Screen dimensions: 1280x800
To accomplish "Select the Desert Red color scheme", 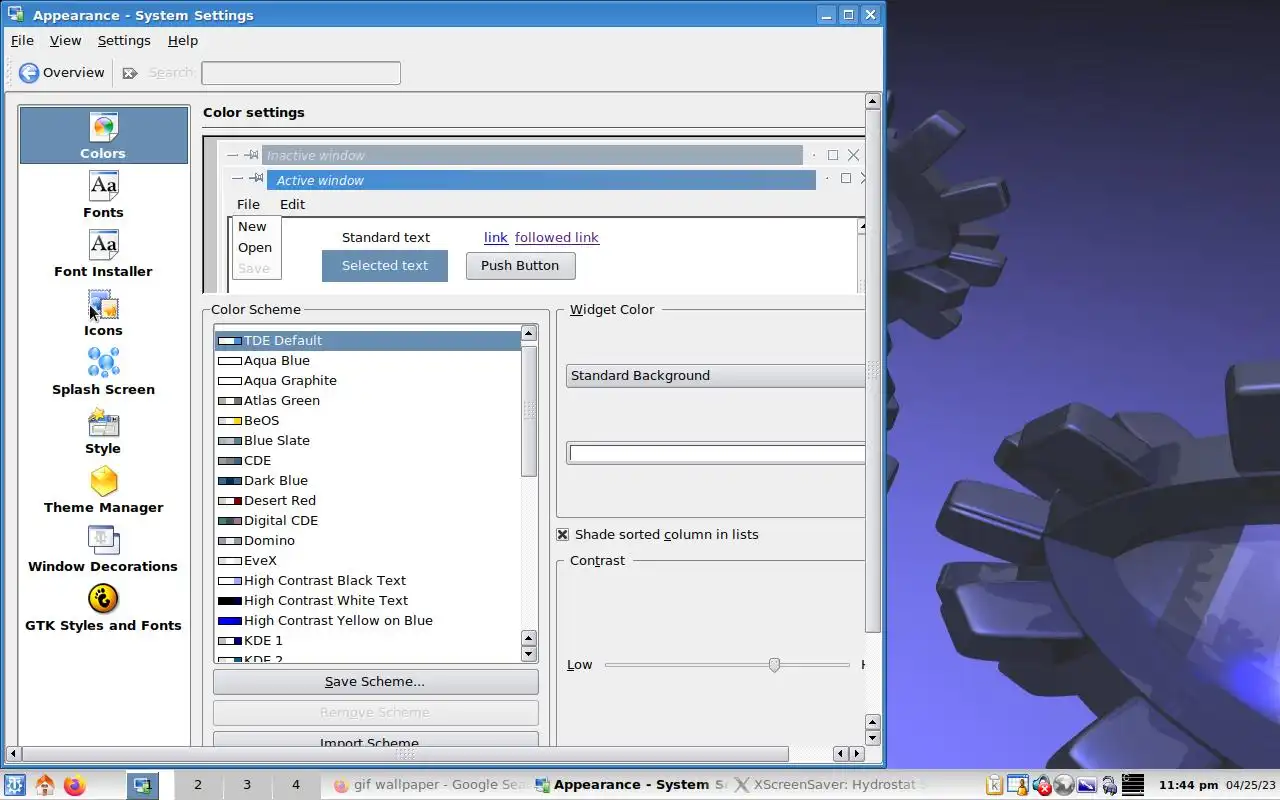I will (367, 501).
